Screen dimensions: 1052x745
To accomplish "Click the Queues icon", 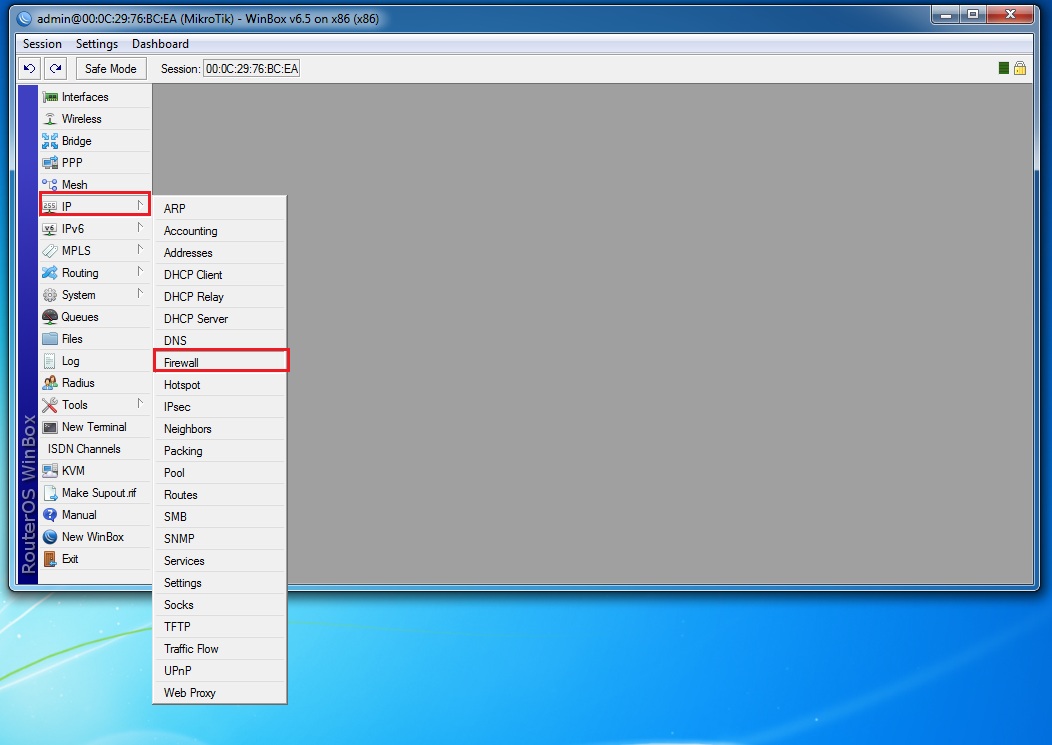I will click(50, 317).
